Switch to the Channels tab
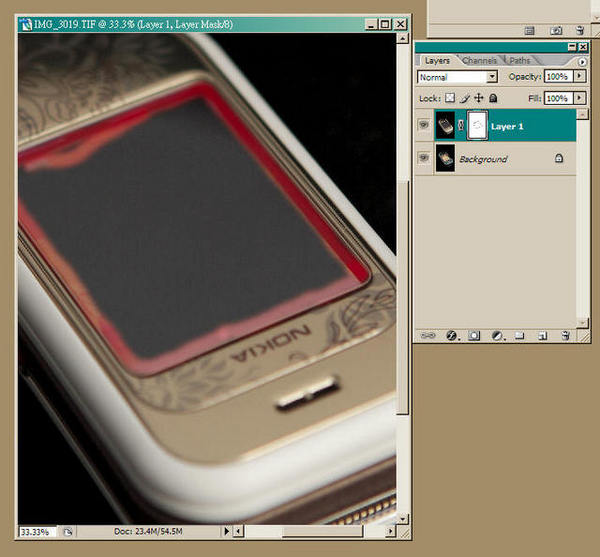Viewport: 600px width, 557px height. (x=479, y=60)
